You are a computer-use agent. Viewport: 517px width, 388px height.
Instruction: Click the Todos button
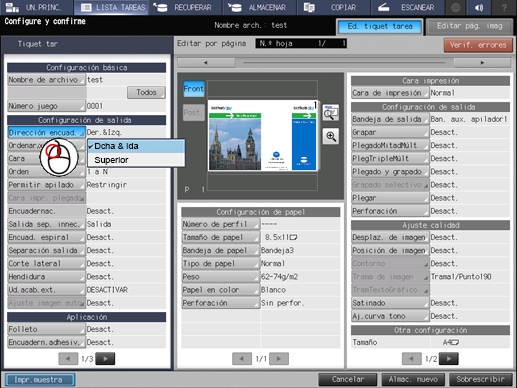point(146,92)
